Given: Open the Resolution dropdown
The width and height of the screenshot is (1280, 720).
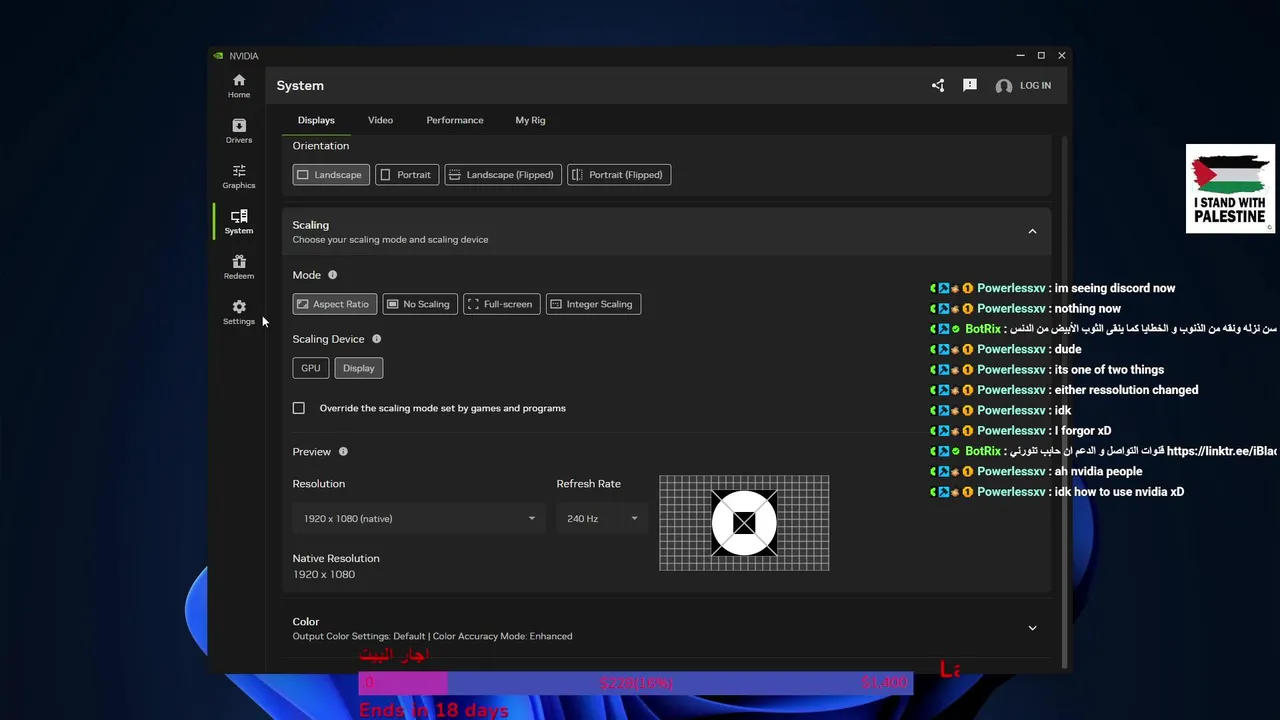Looking at the screenshot, I should point(419,519).
